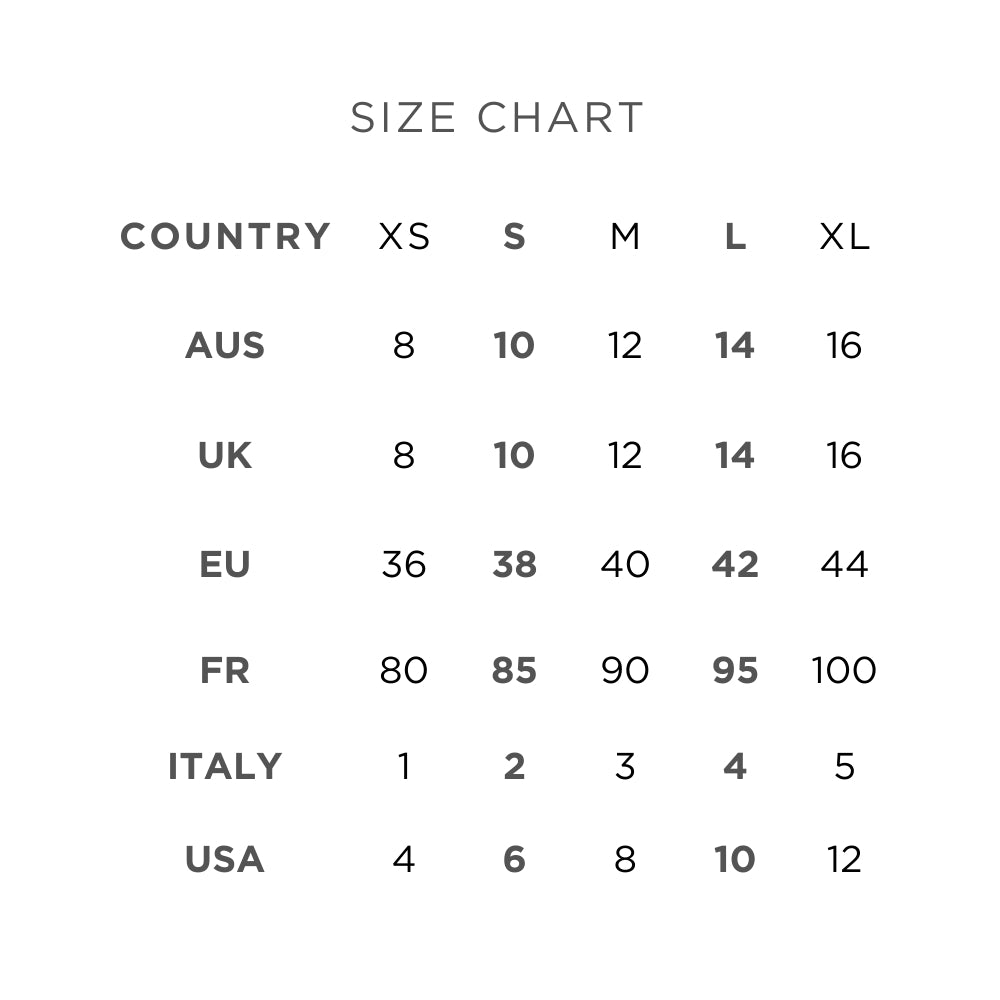Select the ITALY row label

click(225, 767)
